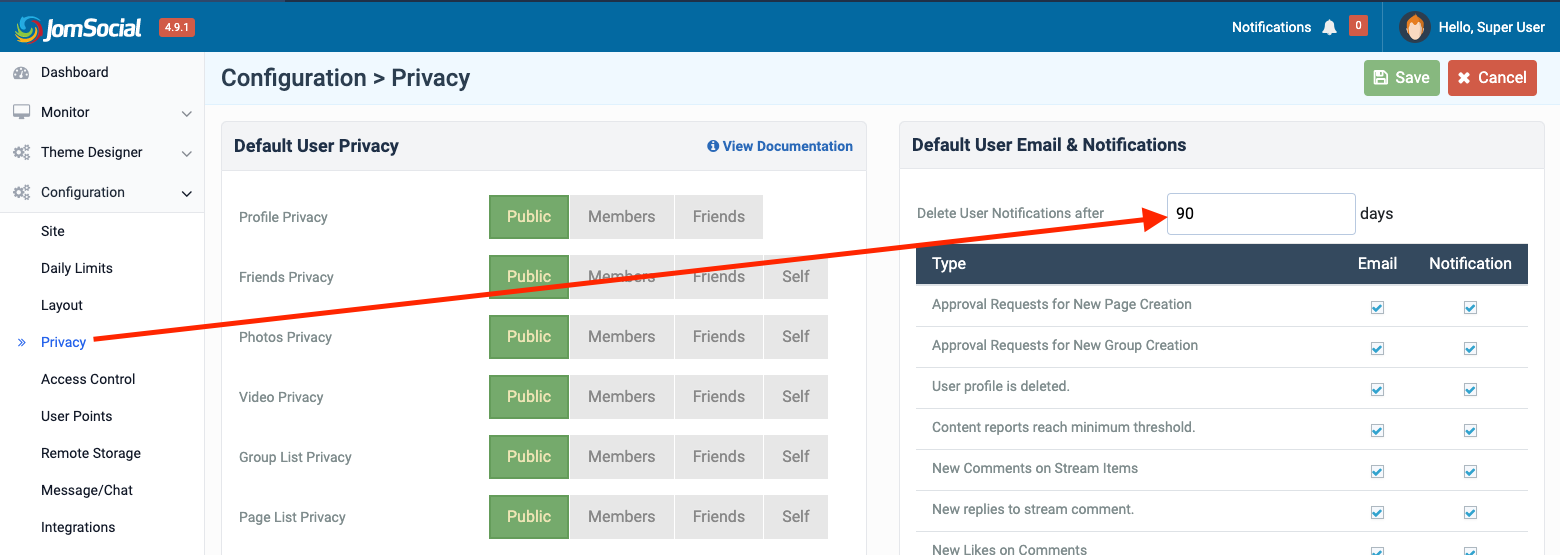The image size is (1560, 555).
Task: Click the red notification count badge
Action: pos(1358,26)
